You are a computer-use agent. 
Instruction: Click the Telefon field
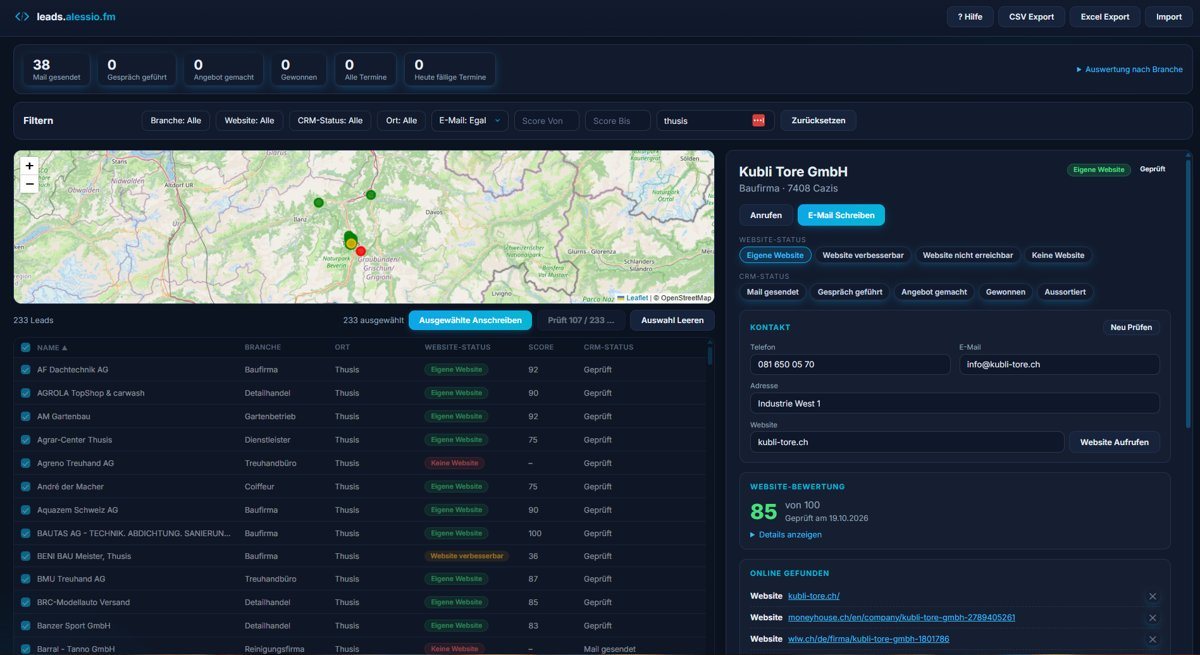pyautogui.click(x=850, y=365)
